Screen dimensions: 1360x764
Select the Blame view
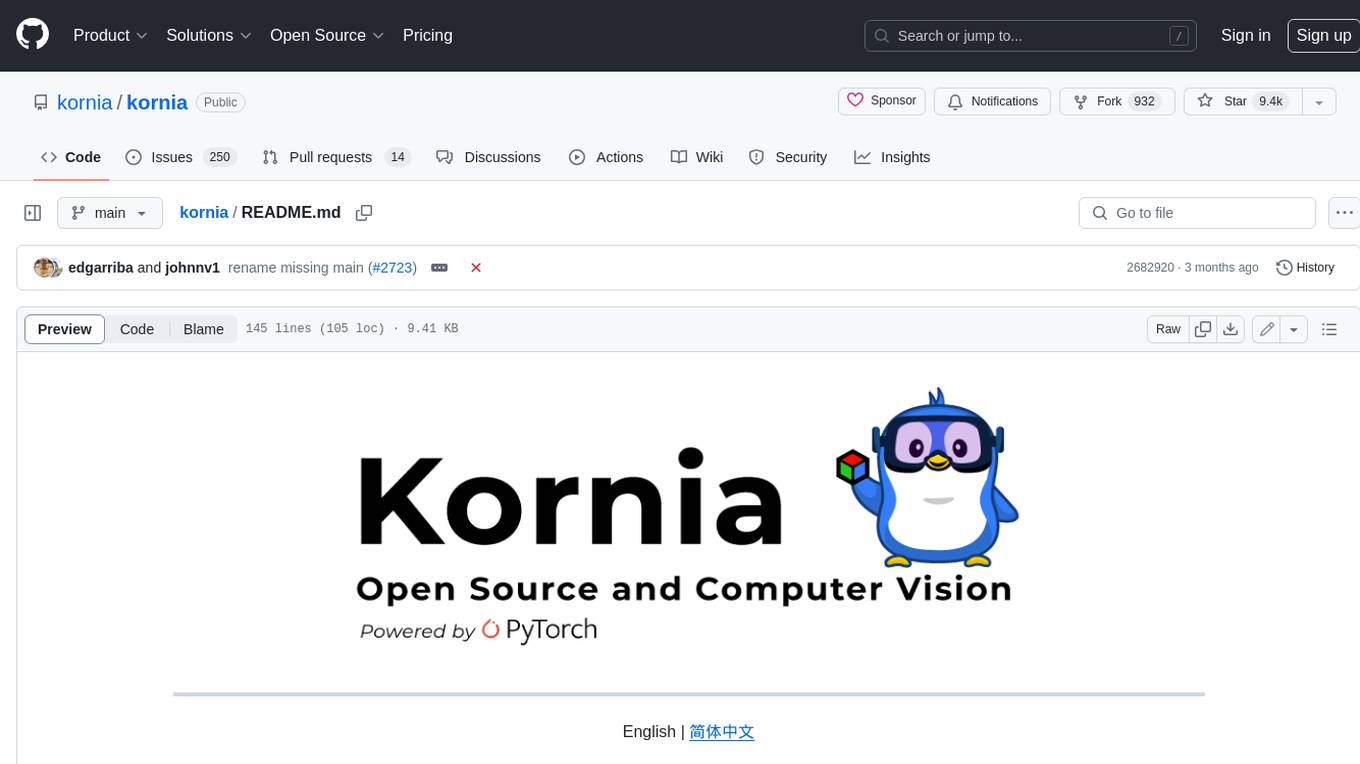(203, 329)
